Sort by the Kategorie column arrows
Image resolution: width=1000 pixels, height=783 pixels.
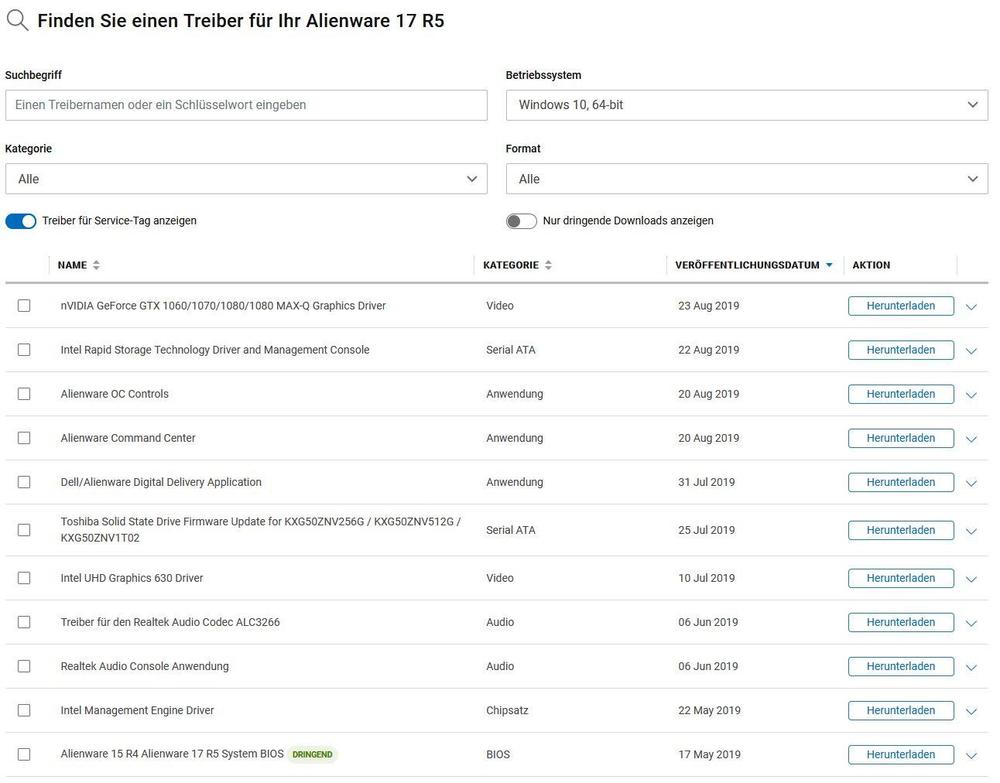pos(548,265)
